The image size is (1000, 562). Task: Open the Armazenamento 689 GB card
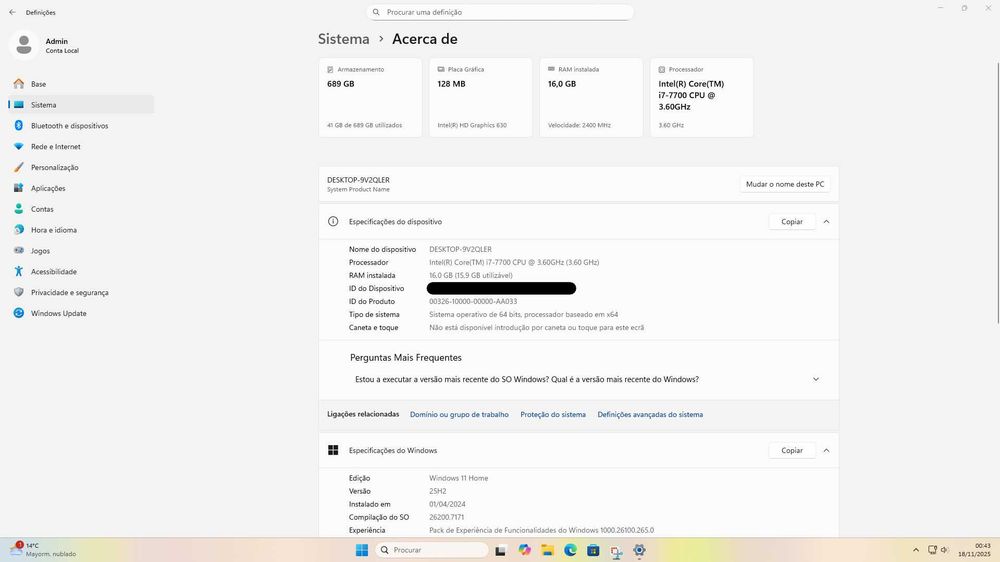coord(371,98)
